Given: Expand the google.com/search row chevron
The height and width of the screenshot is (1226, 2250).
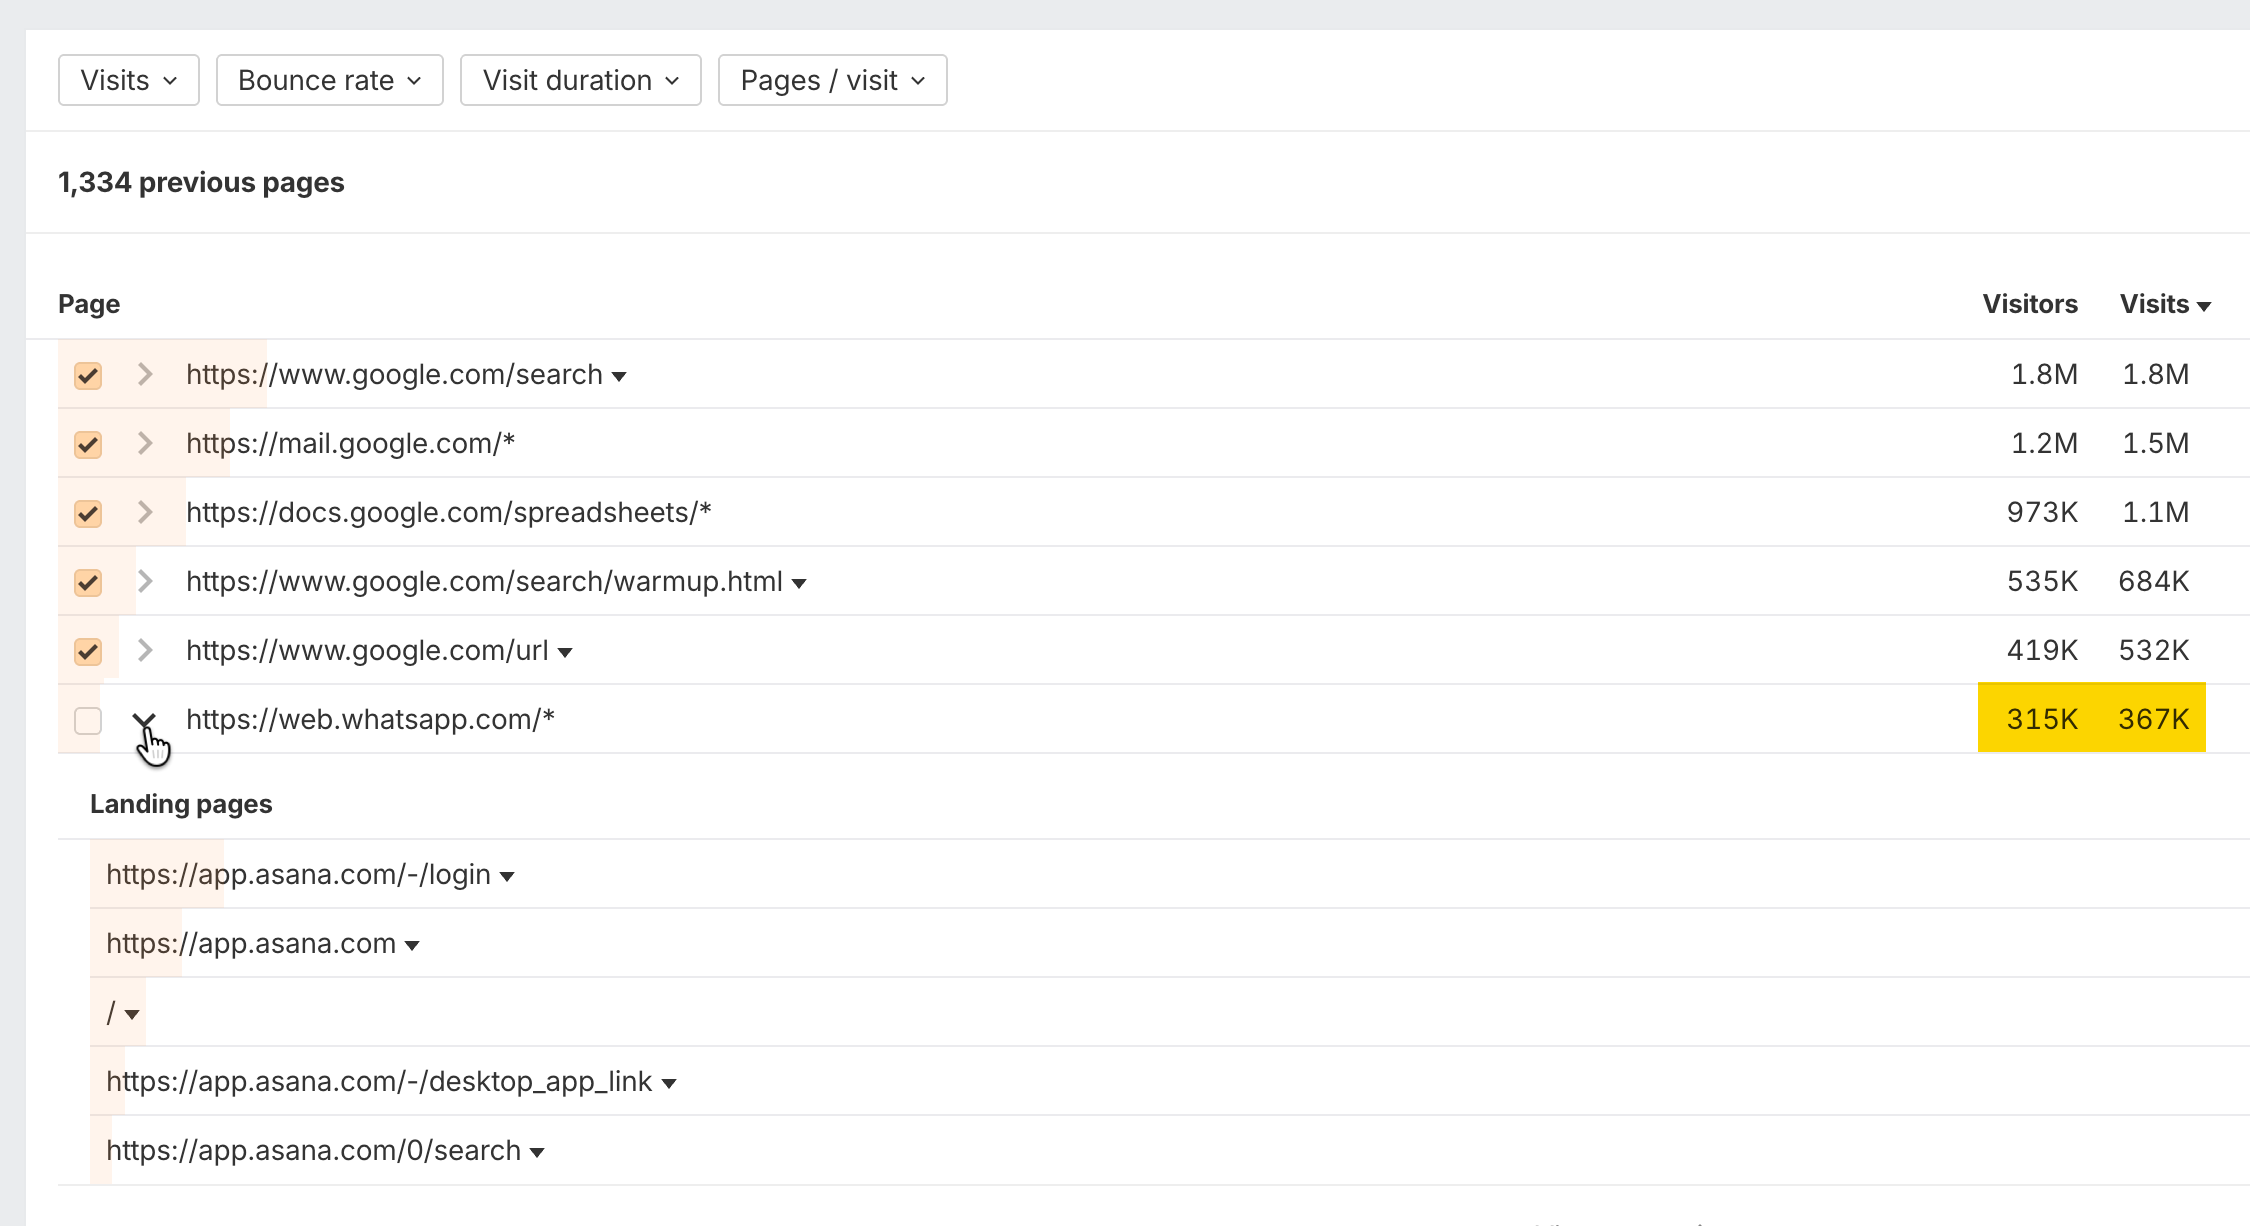Looking at the screenshot, I should click(x=145, y=375).
